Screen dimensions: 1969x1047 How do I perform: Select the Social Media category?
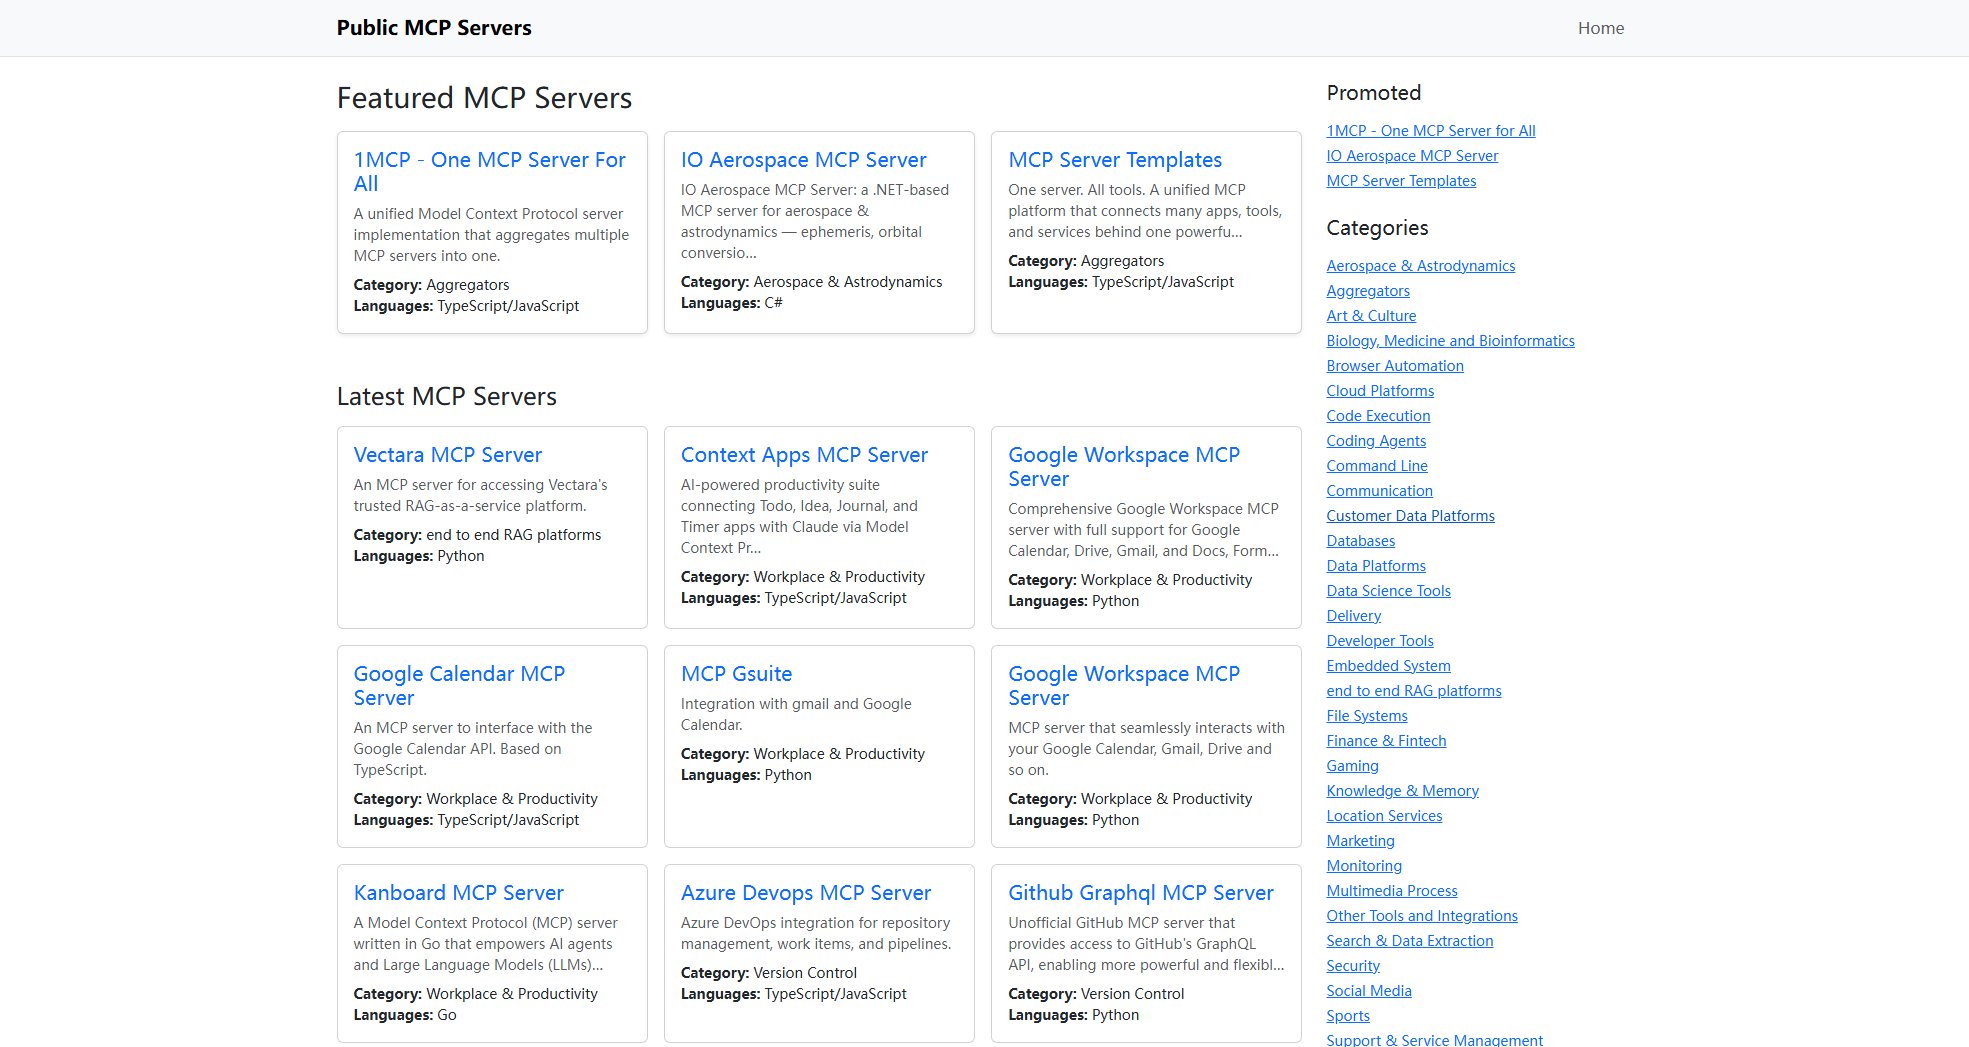tap(1369, 991)
